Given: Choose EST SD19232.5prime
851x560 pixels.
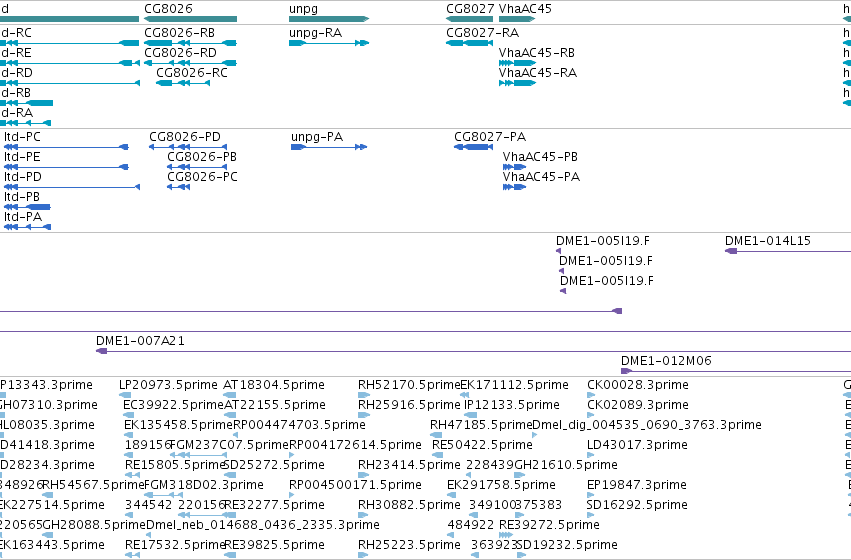Looking at the screenshot, I should point(567,545).
